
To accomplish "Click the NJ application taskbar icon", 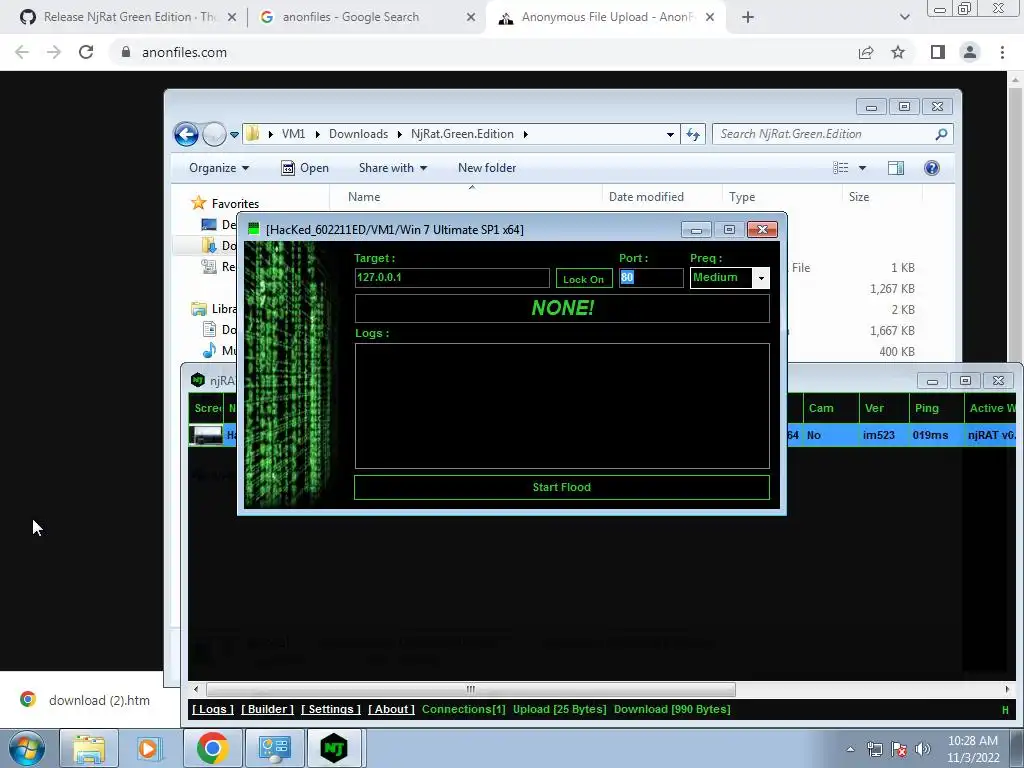I will pyautogui.click(x=334, y=748).
